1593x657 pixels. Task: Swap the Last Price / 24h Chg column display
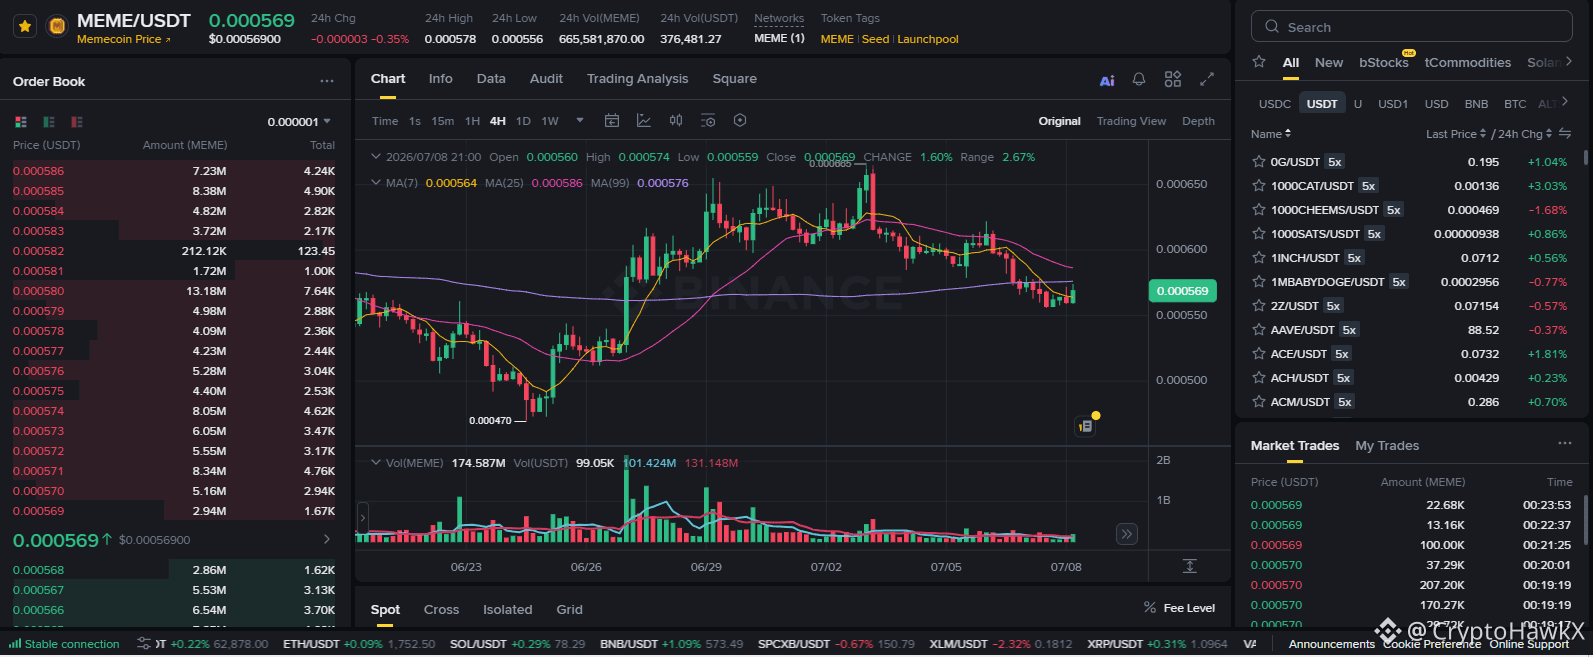(1565, 134)
